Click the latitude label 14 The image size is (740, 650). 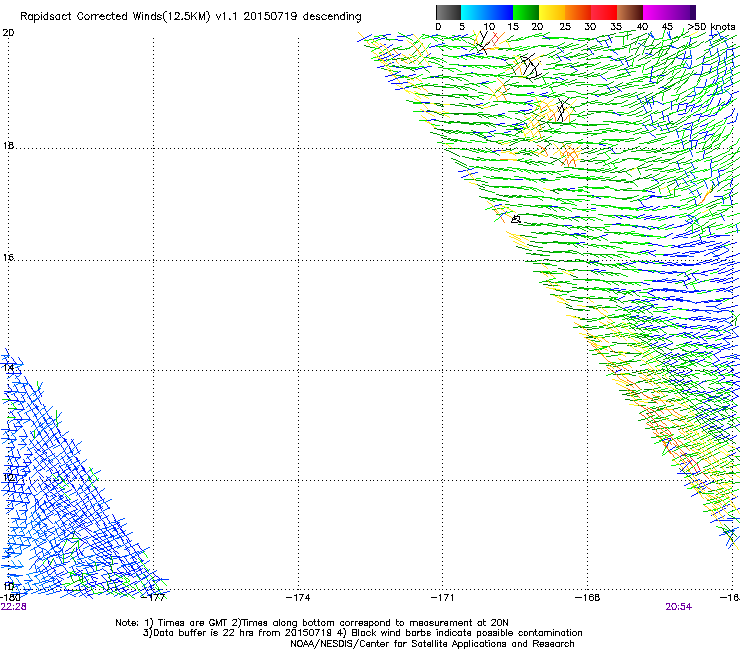click(8, 368)
